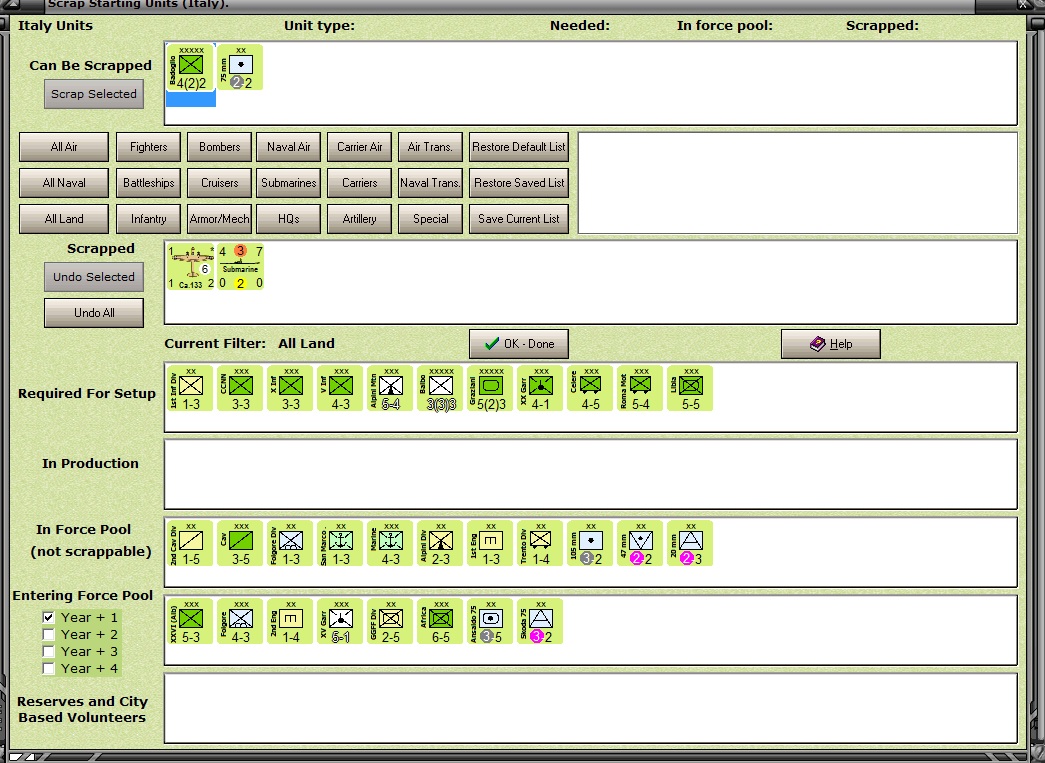This screenshot has width=1045, height=763.
Task: Click Restore Default List
Action: [x=519, y=147]
